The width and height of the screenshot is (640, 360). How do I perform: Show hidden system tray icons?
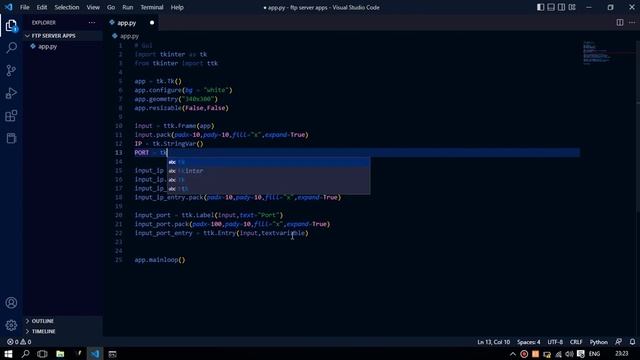tap(513, 354)
